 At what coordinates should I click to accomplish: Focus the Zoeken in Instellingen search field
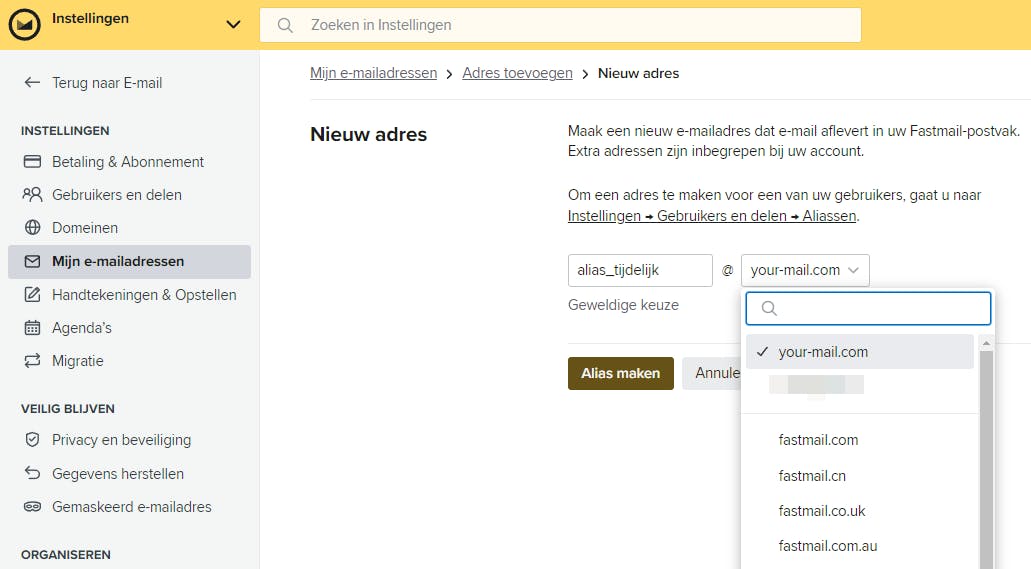point(560,25)
